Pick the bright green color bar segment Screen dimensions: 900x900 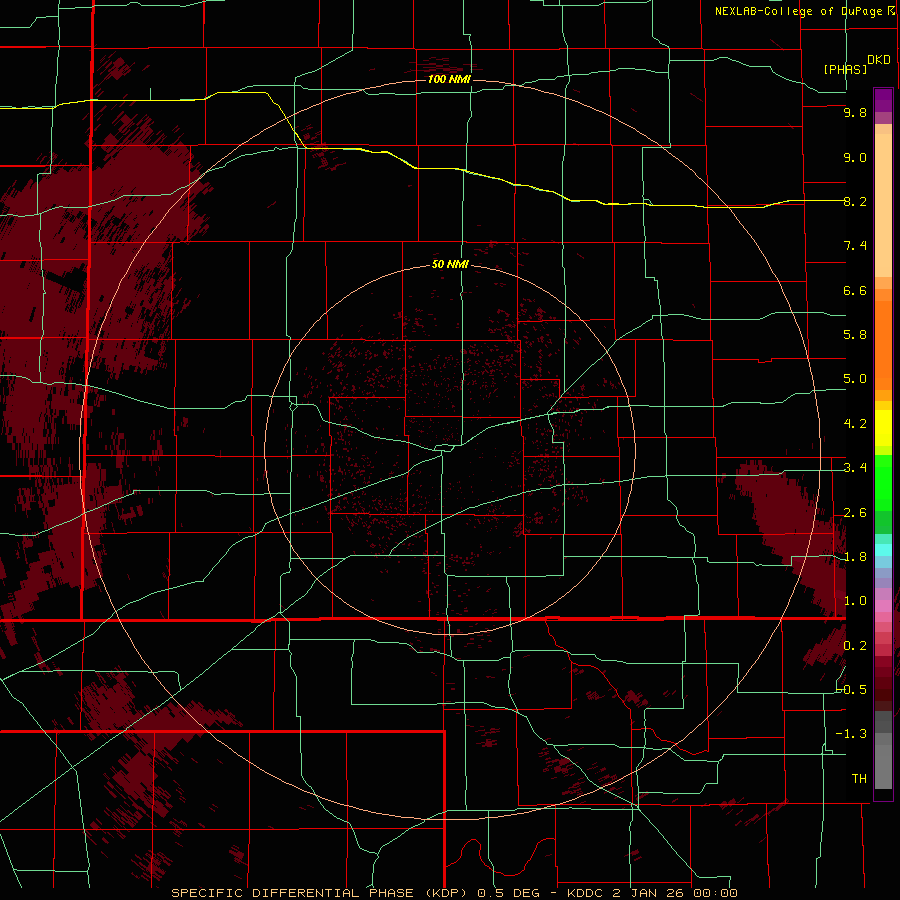883,482
